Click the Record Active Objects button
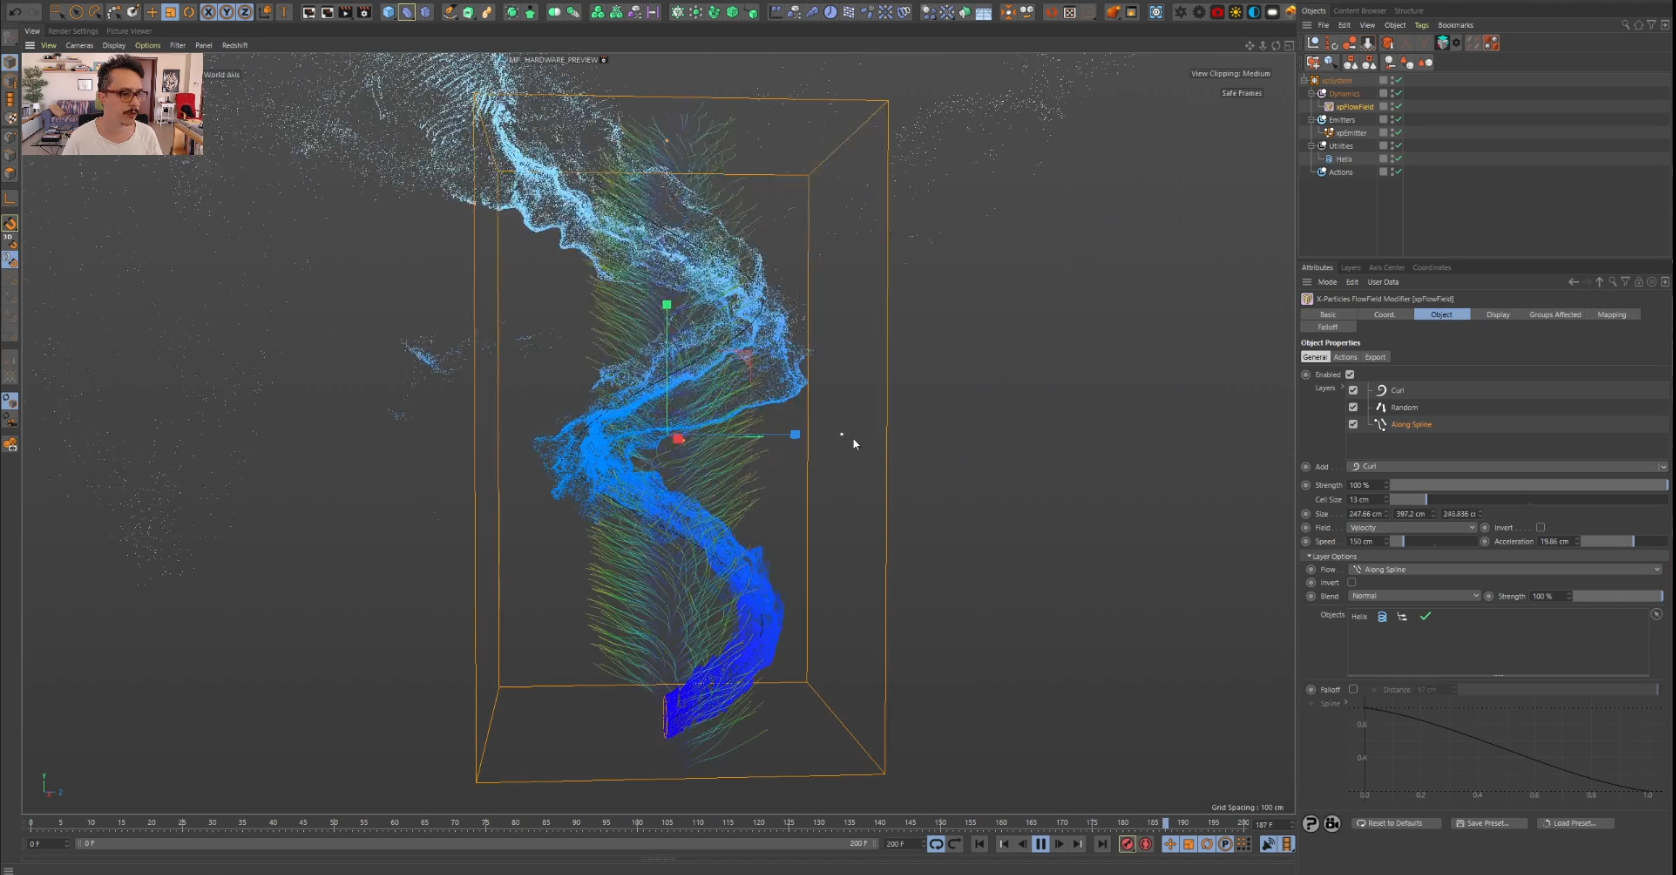This screenshot has width=1676, height=875. pos(1127,844)
